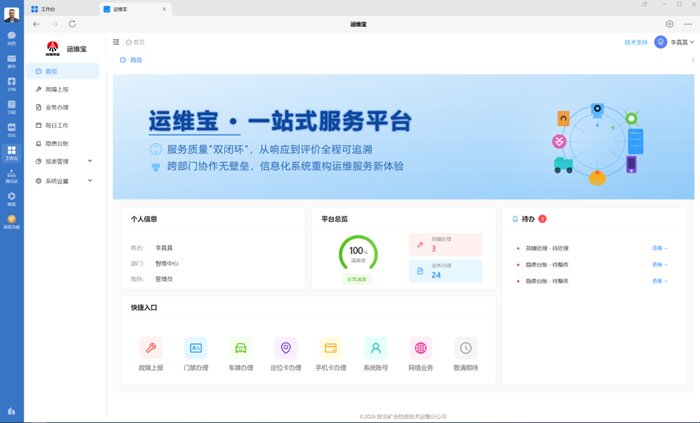Open the 网络业务 globe icon

coord(421,348)
